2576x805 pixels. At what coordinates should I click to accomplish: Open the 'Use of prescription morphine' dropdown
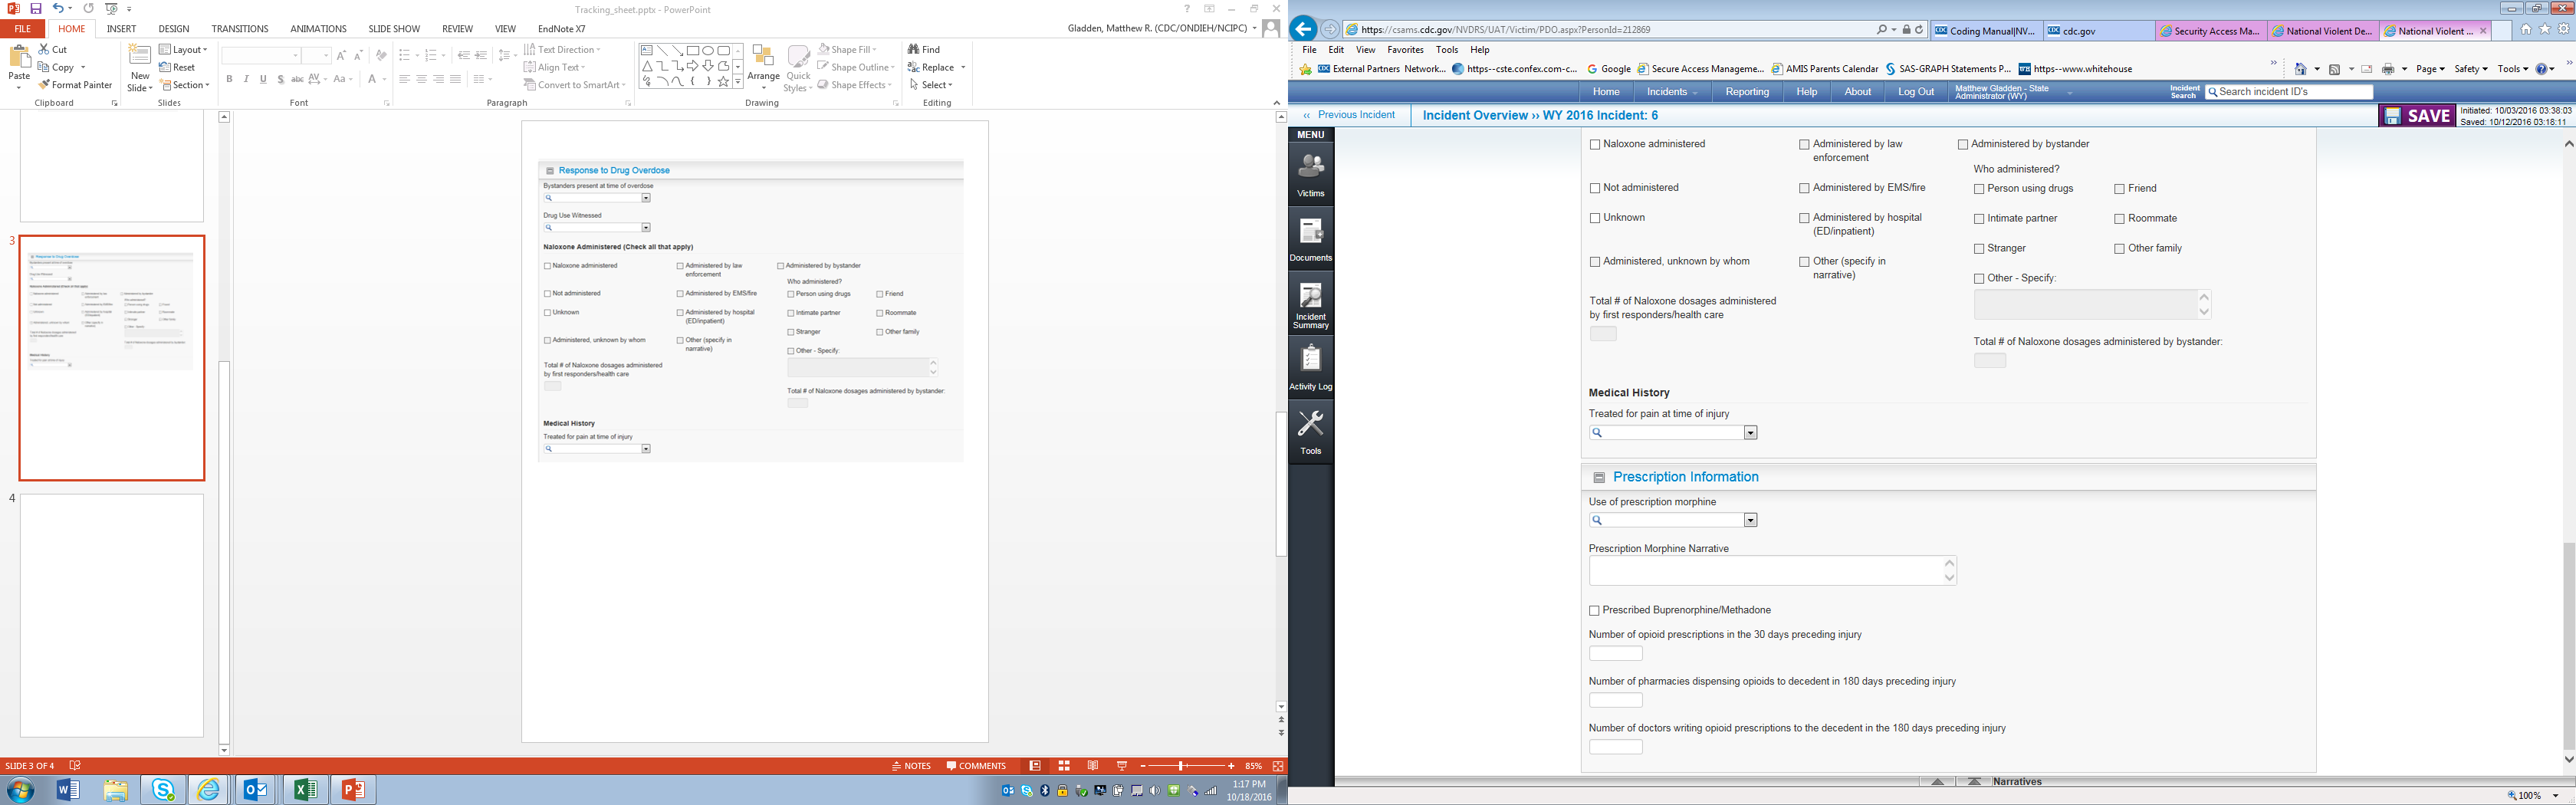(x=1750, y=520)
